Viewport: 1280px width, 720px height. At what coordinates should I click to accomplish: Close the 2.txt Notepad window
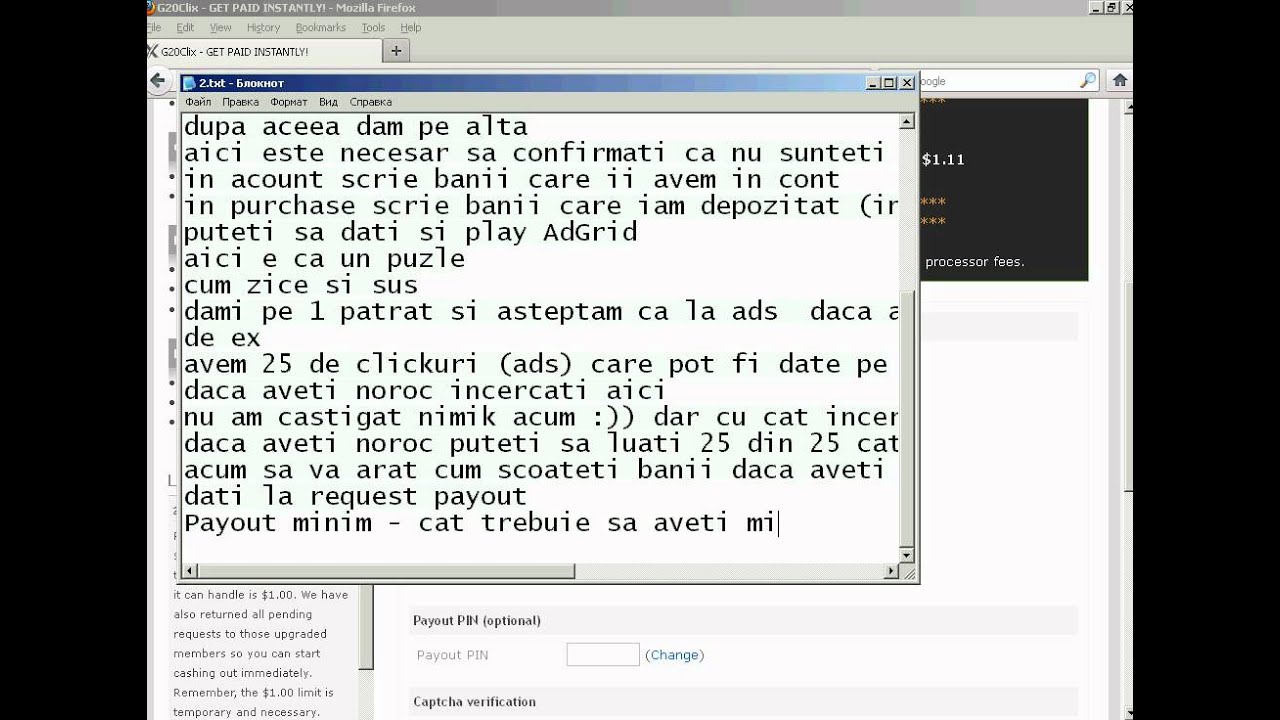(907, 83)
